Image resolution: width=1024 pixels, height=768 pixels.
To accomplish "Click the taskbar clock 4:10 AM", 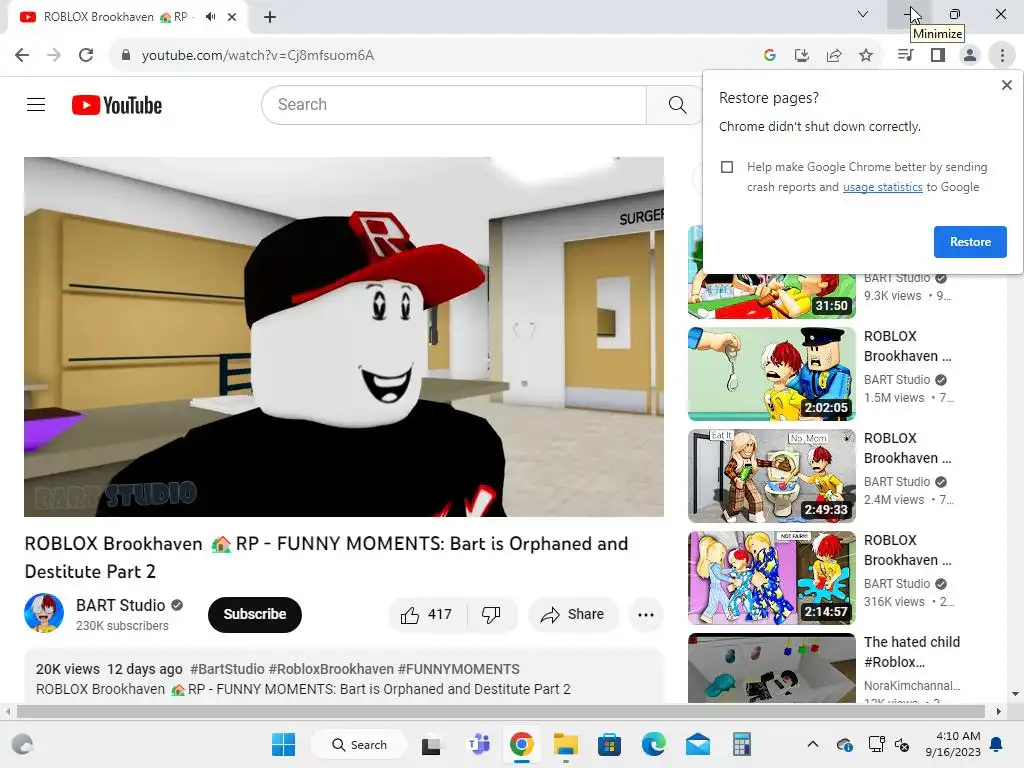I will tap(953, 744).
